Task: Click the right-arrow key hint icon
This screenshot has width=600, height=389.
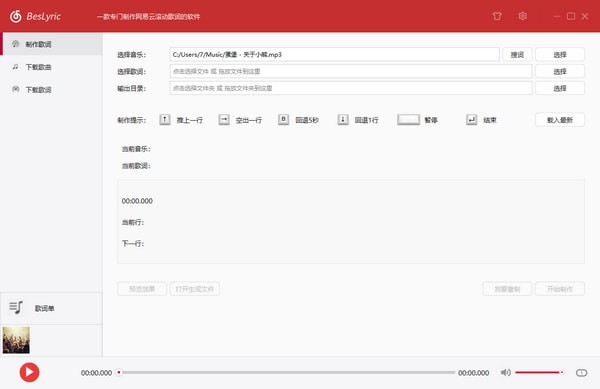Action: click(224, 120)
